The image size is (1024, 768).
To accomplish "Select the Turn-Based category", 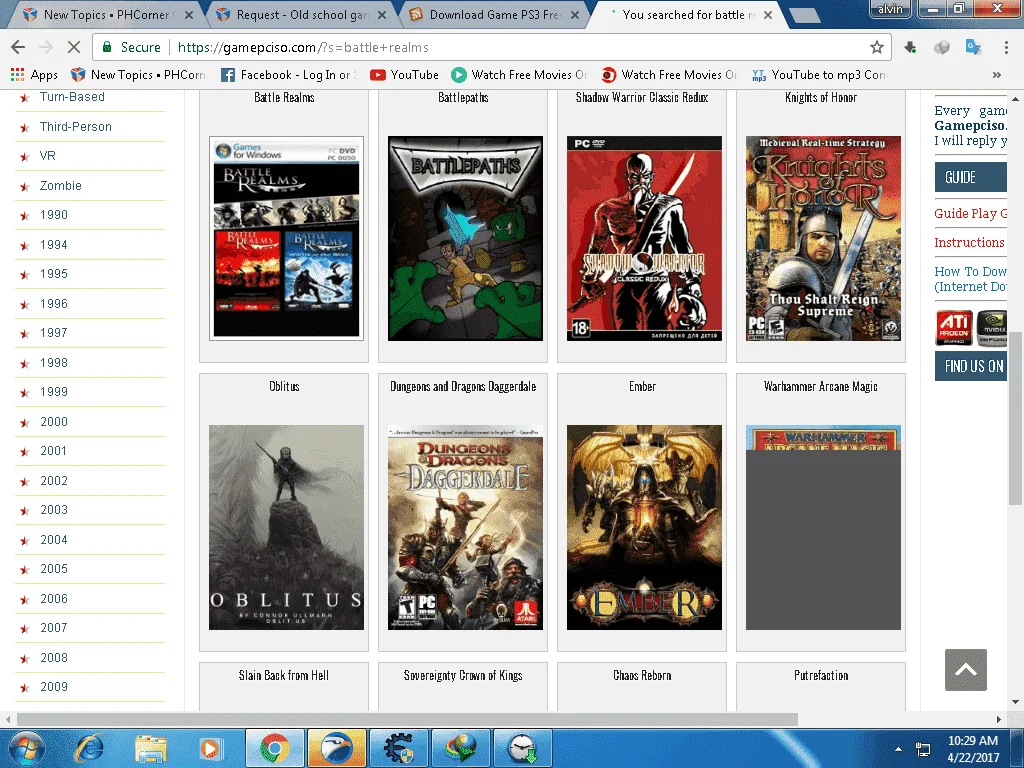I will click(72, 97).
